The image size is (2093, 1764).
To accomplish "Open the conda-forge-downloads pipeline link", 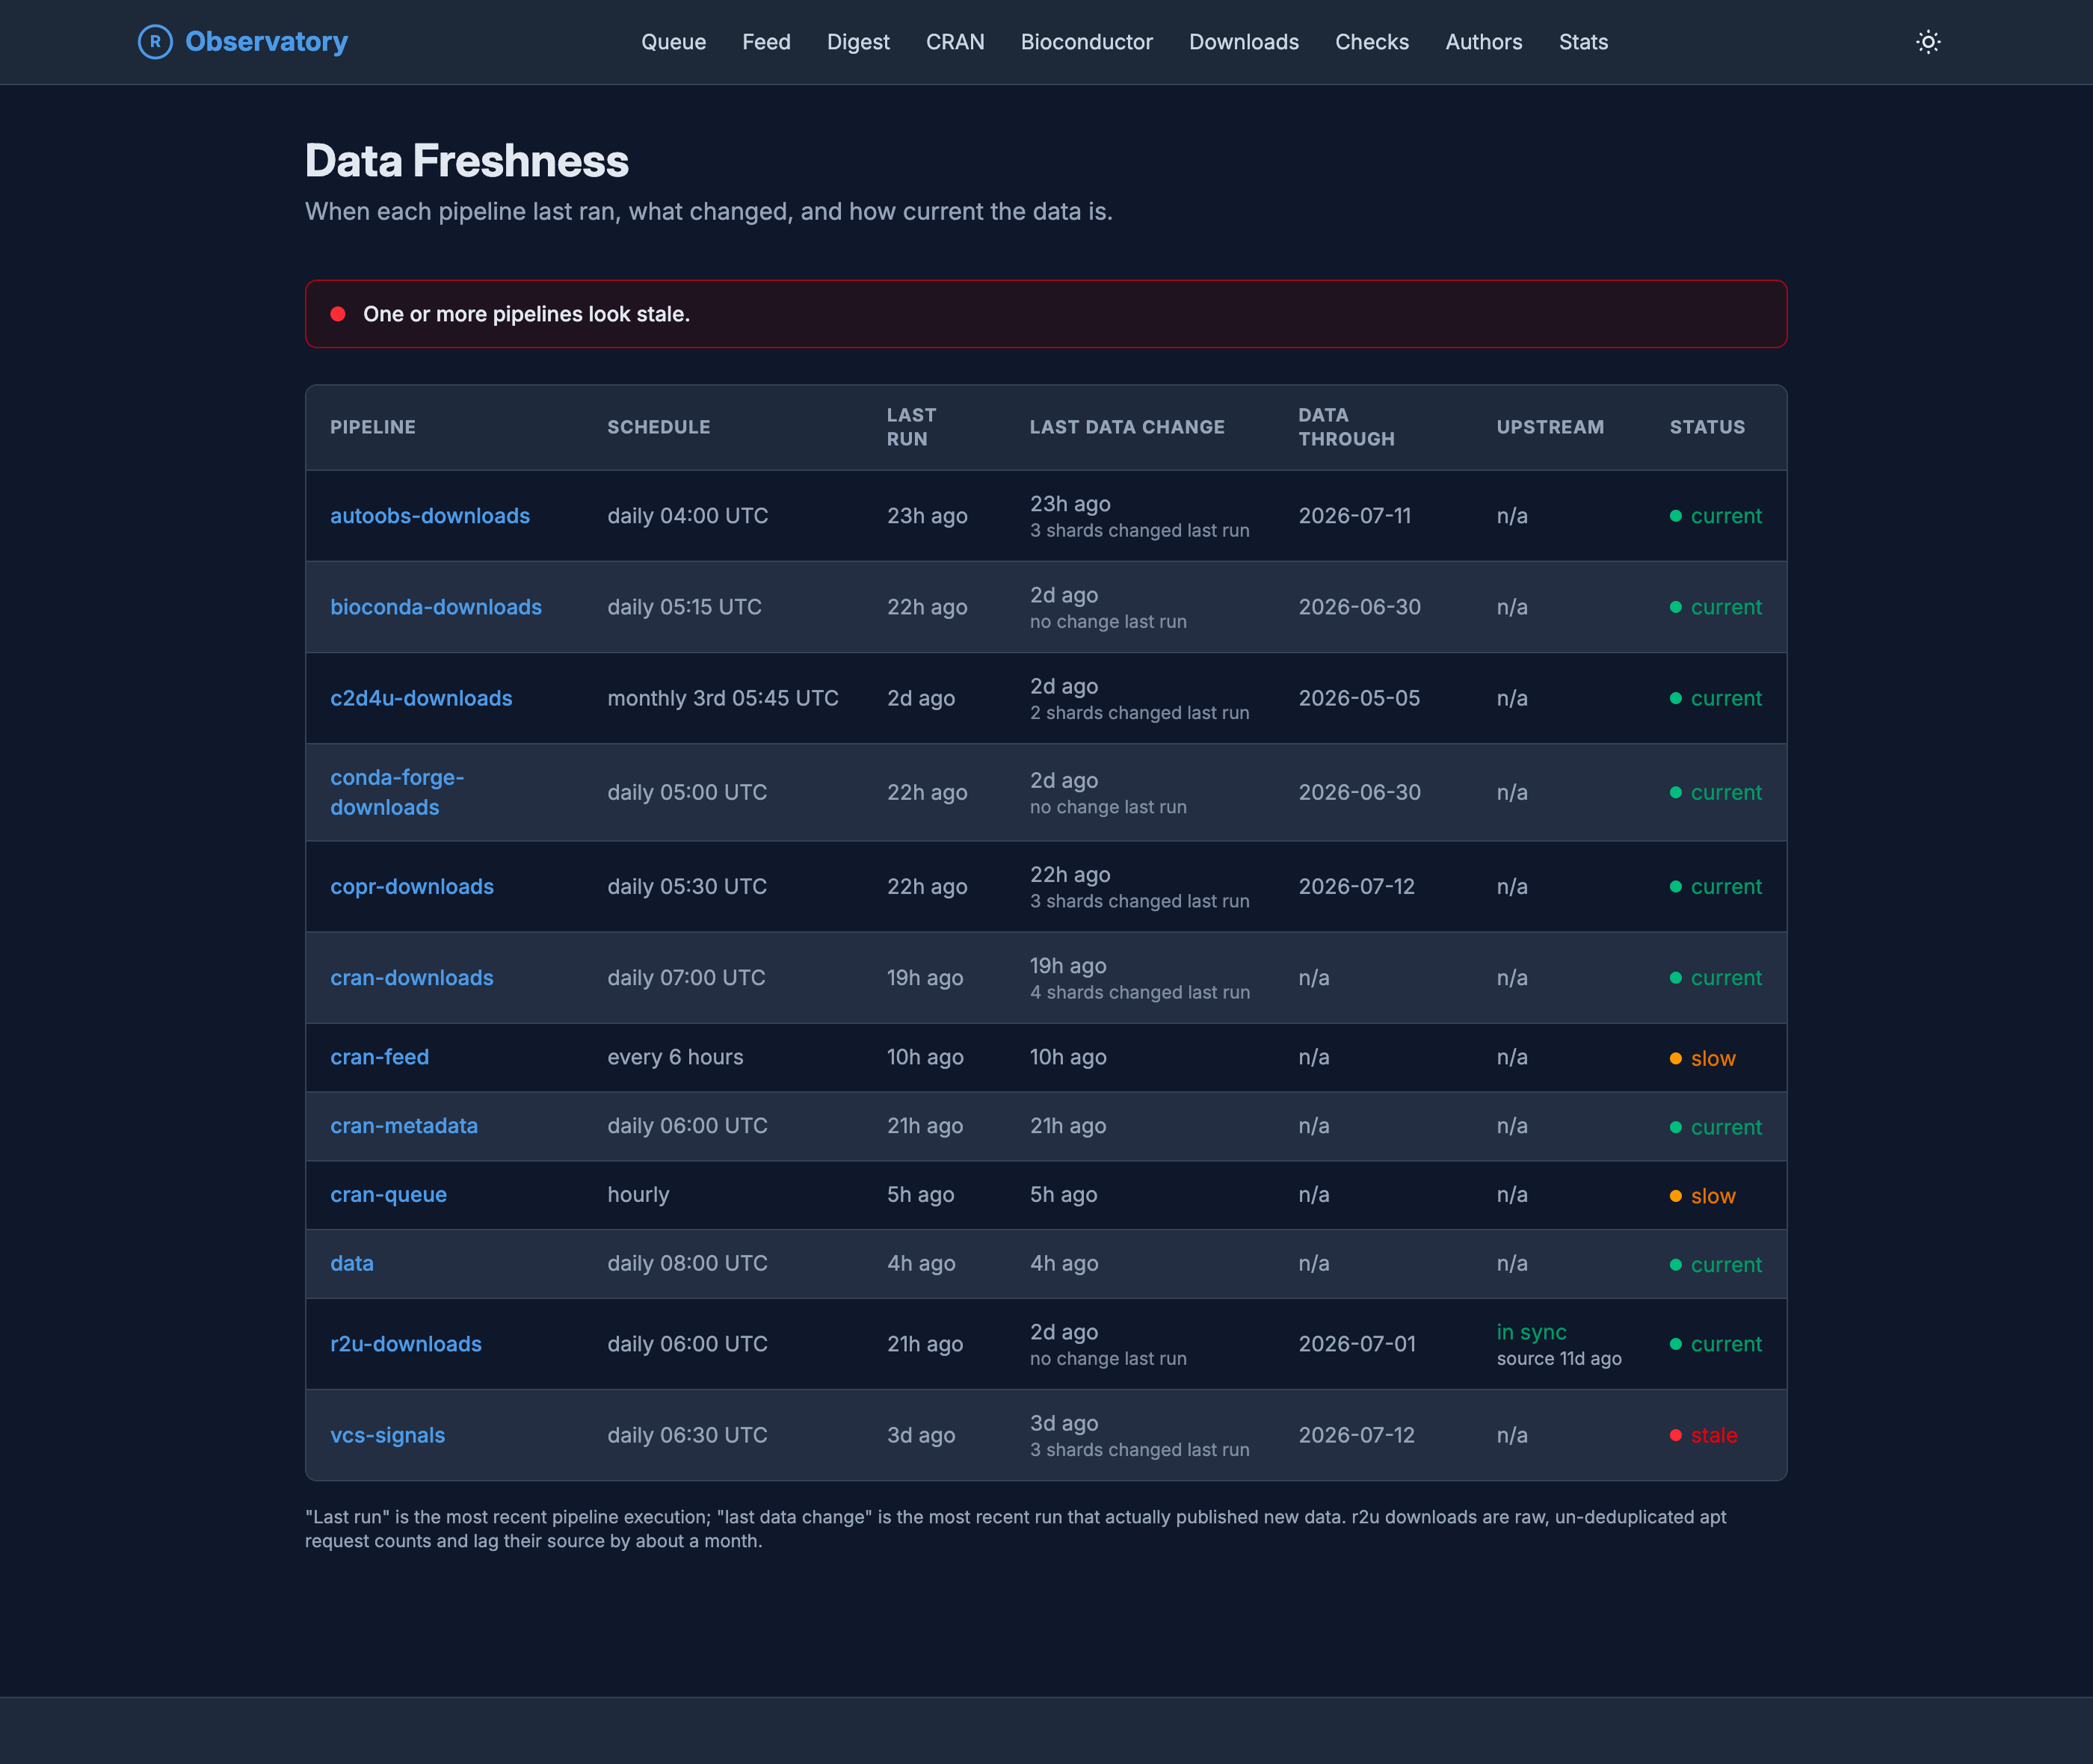I will (397, 792).
